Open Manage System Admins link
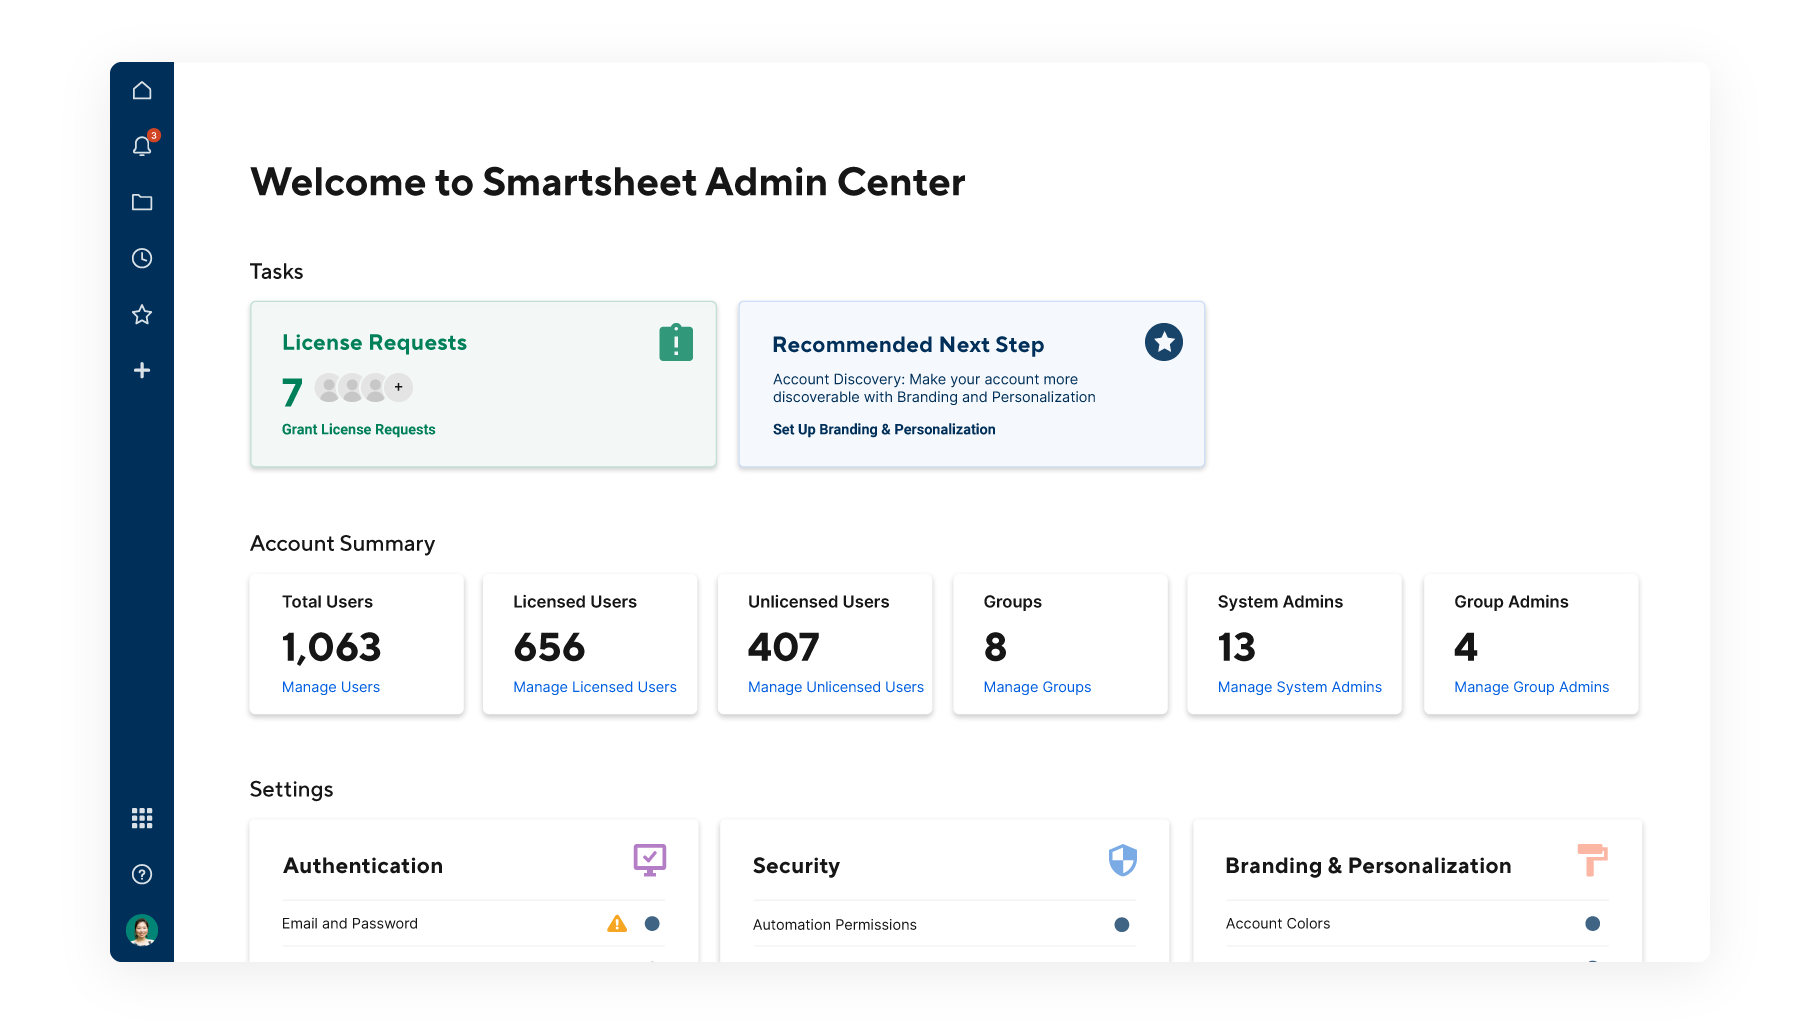Viewport: 1820px width, 1024px height. tap(1299, 687)
